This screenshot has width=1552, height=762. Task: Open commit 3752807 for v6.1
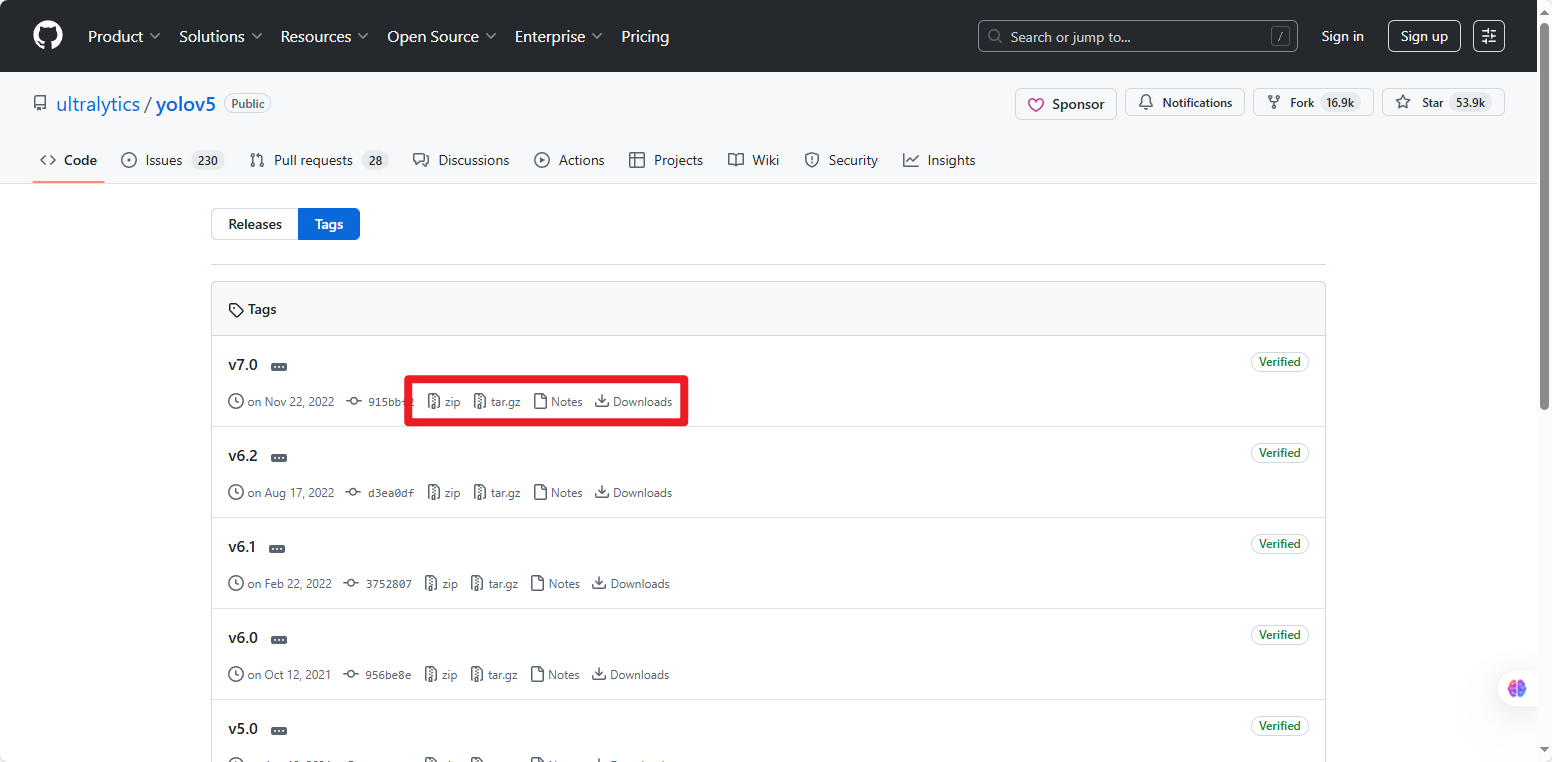pos(379,584)
